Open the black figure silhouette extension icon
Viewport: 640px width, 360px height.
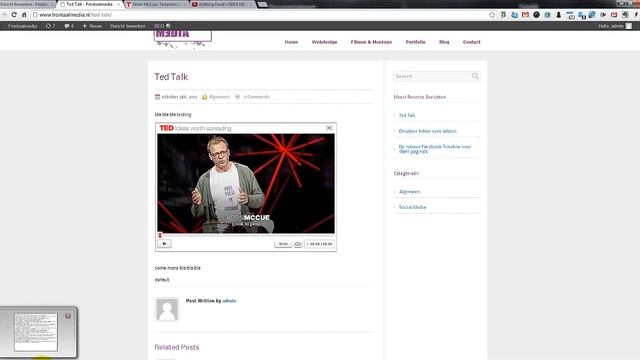[559, 15]
